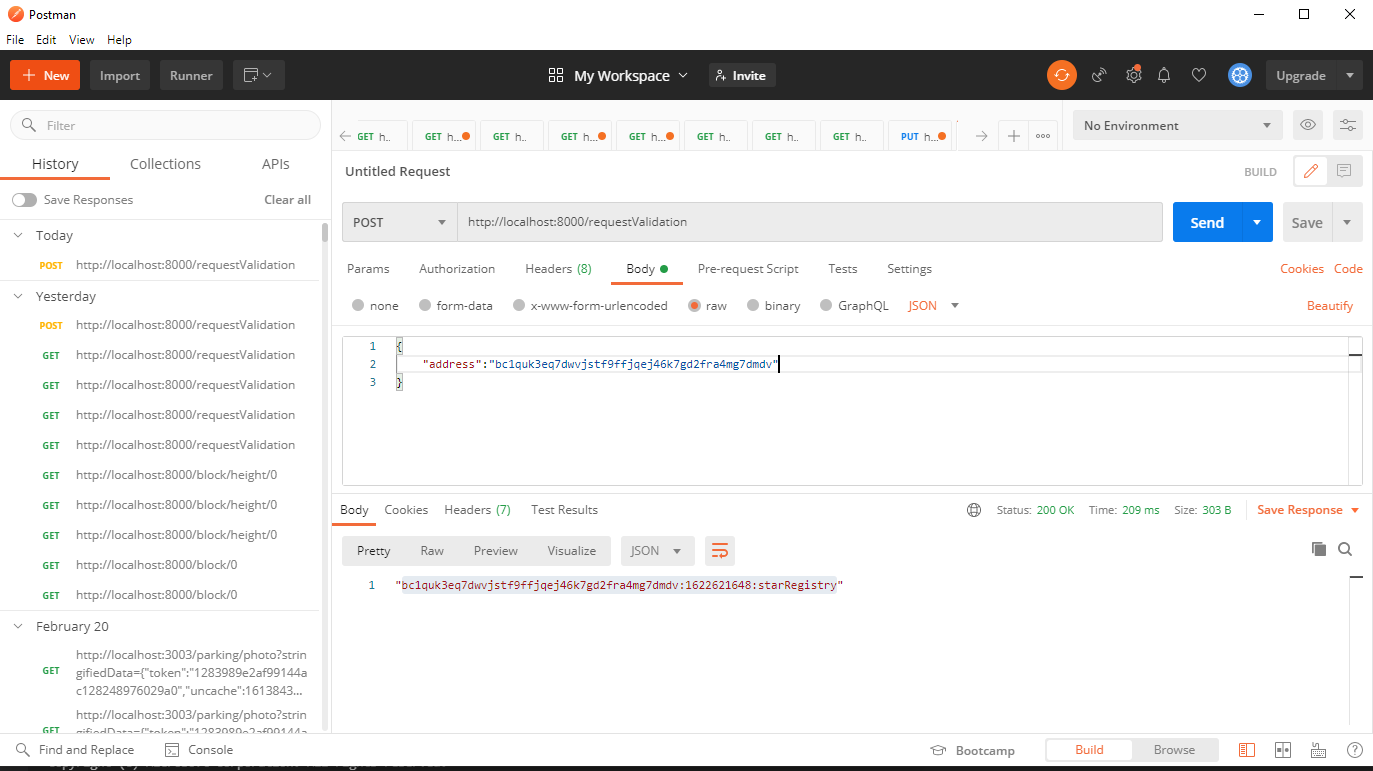Screen dimensions: 1373x771
Task: Open Bootcamp in status bar
Action: coord(972,750)
